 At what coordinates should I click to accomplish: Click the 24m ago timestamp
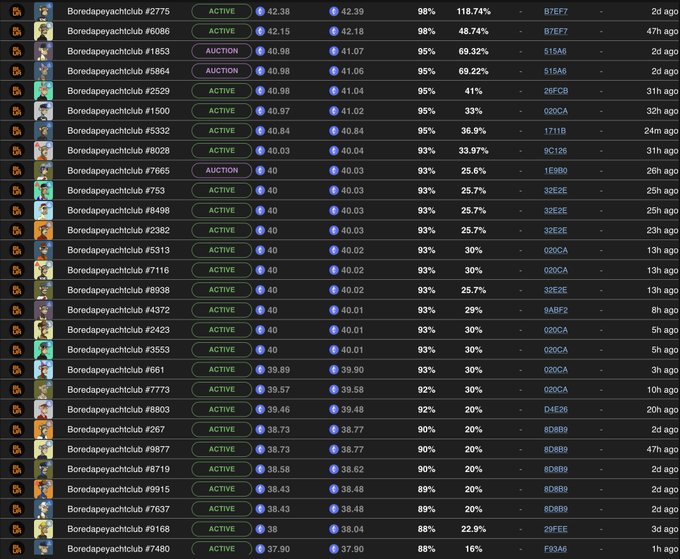[x=660, y=131]
